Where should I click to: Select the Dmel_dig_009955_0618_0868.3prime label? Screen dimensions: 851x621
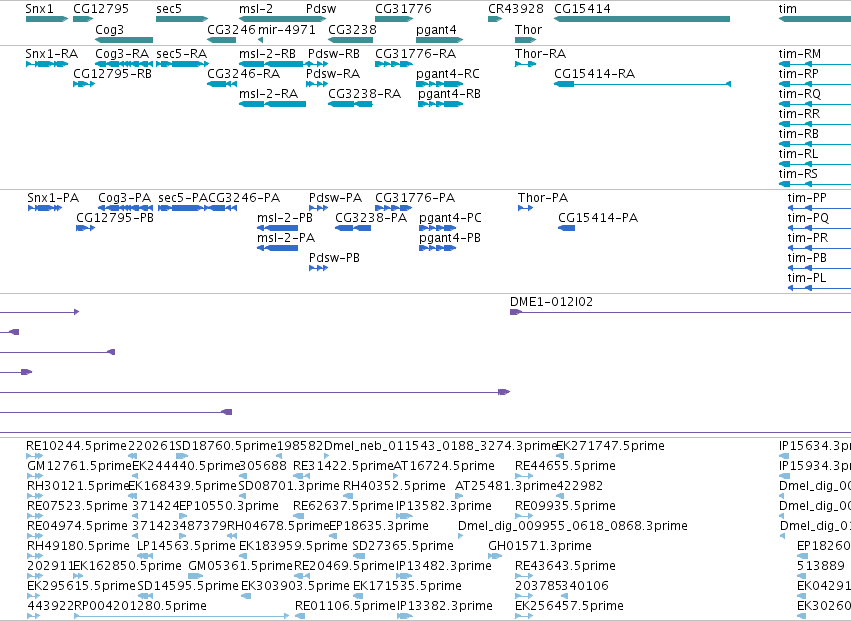click(x=573, y=526)
